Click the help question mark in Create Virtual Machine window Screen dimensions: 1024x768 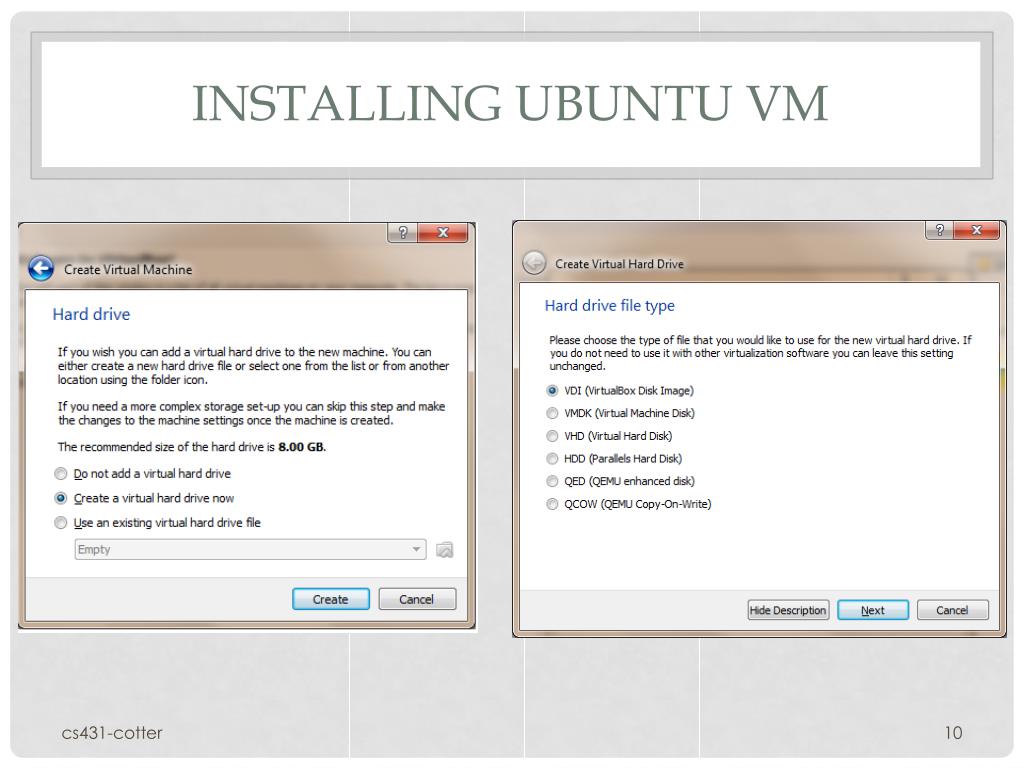point(403,232)
